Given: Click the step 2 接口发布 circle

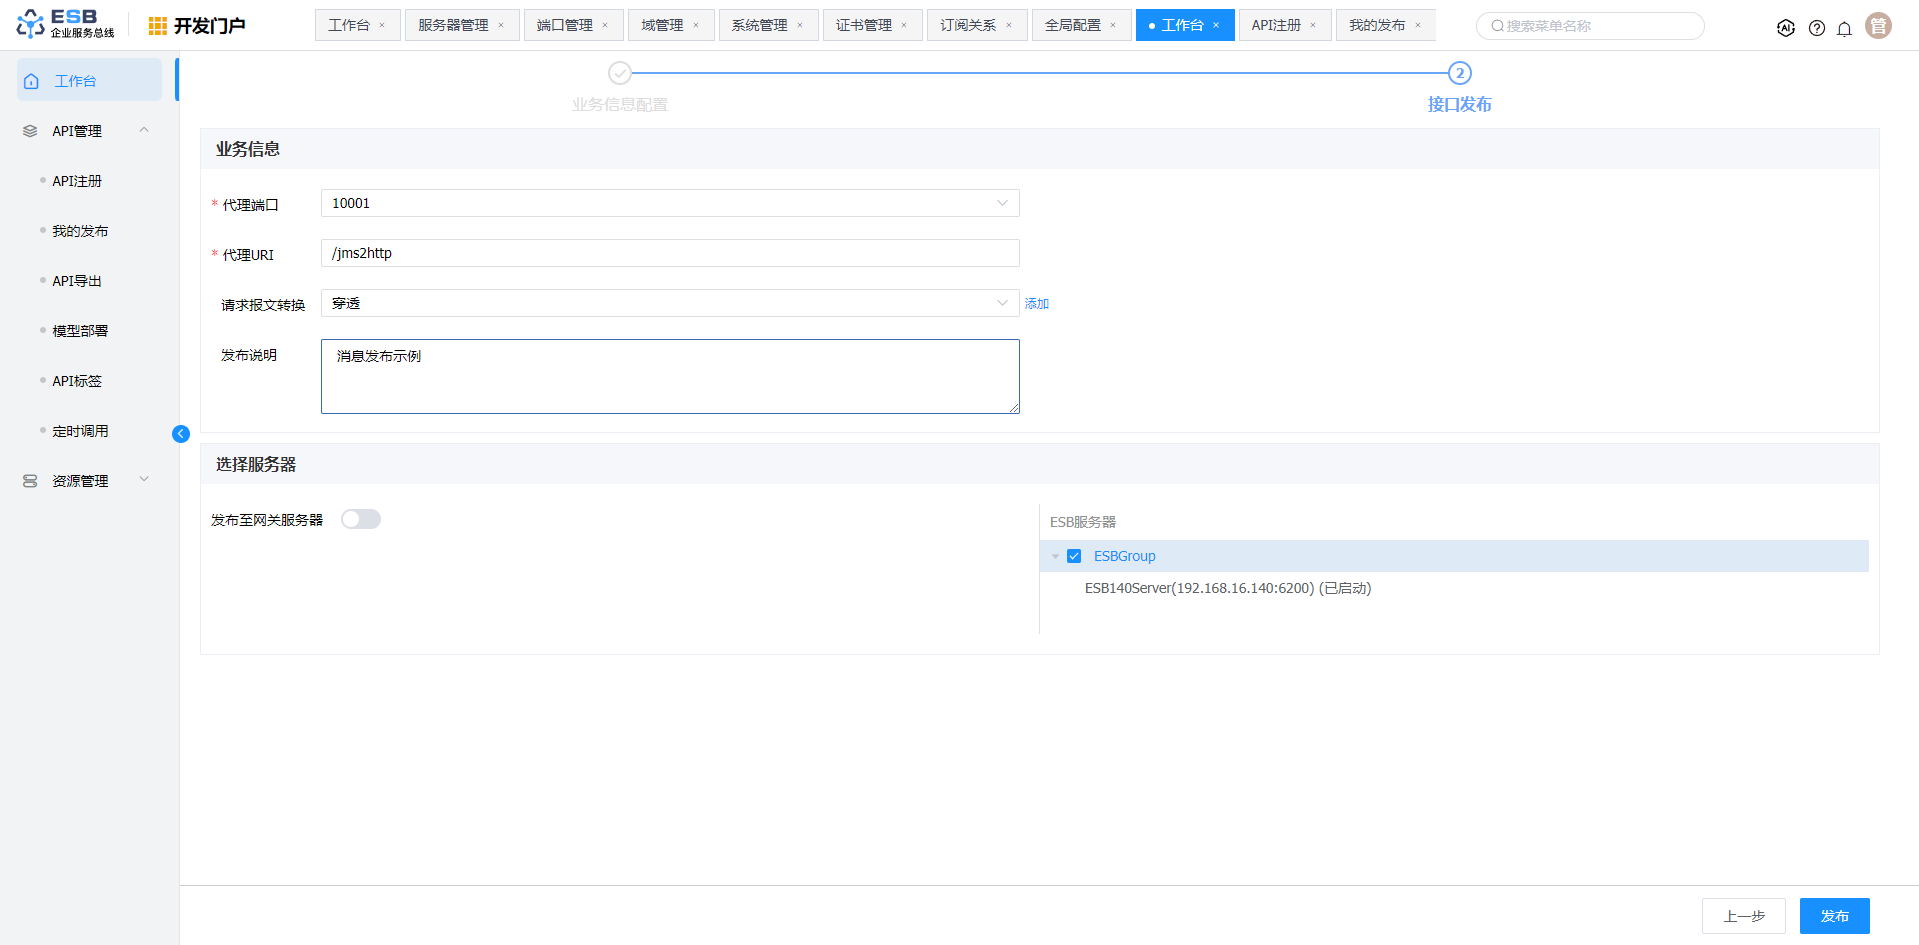Looking at the screenshot, I should click(x=1459, y=73).
